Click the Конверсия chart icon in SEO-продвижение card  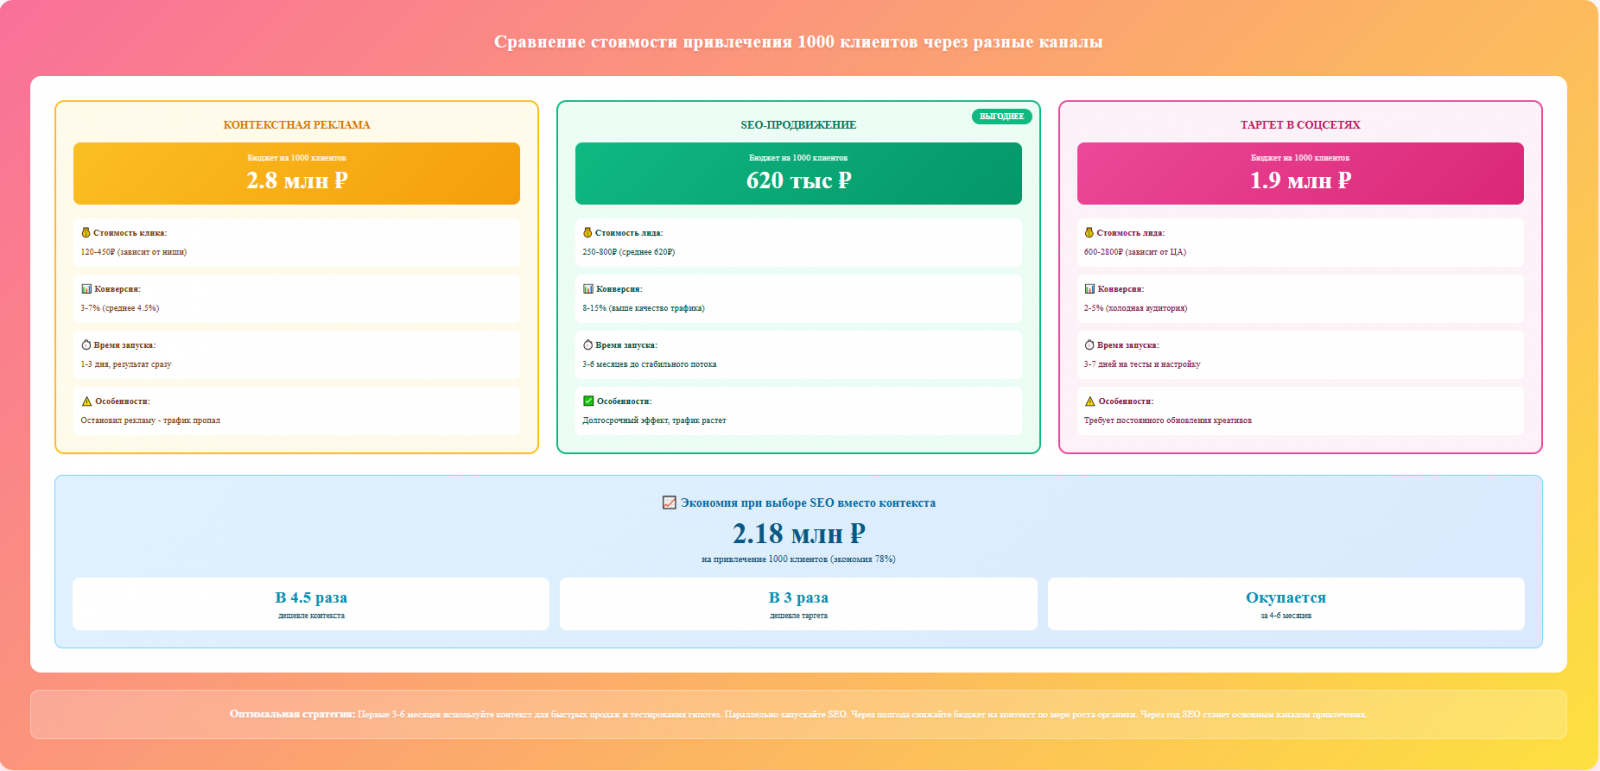(x=588, y=289)
